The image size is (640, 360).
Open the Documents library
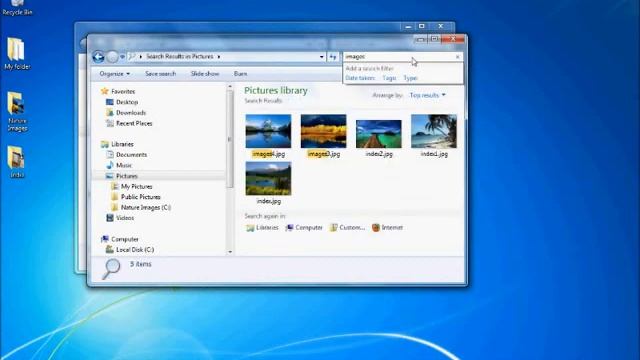click(x=131, y=155)
